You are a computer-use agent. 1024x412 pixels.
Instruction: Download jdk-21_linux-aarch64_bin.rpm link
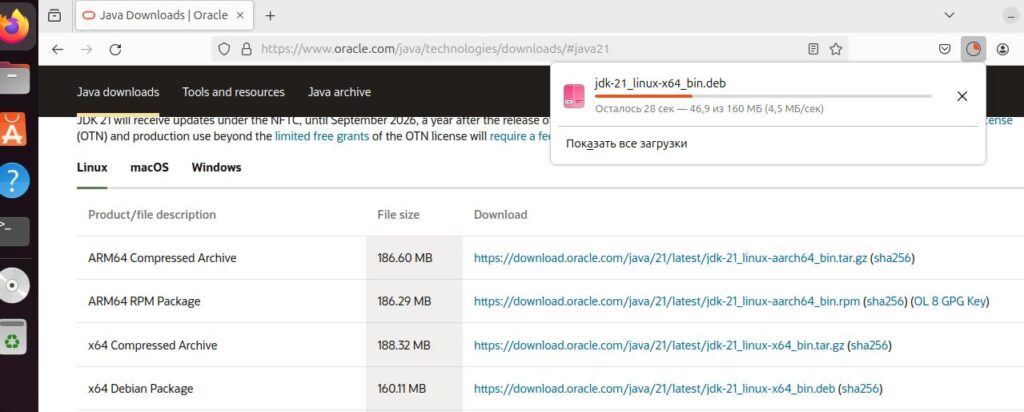667,302
